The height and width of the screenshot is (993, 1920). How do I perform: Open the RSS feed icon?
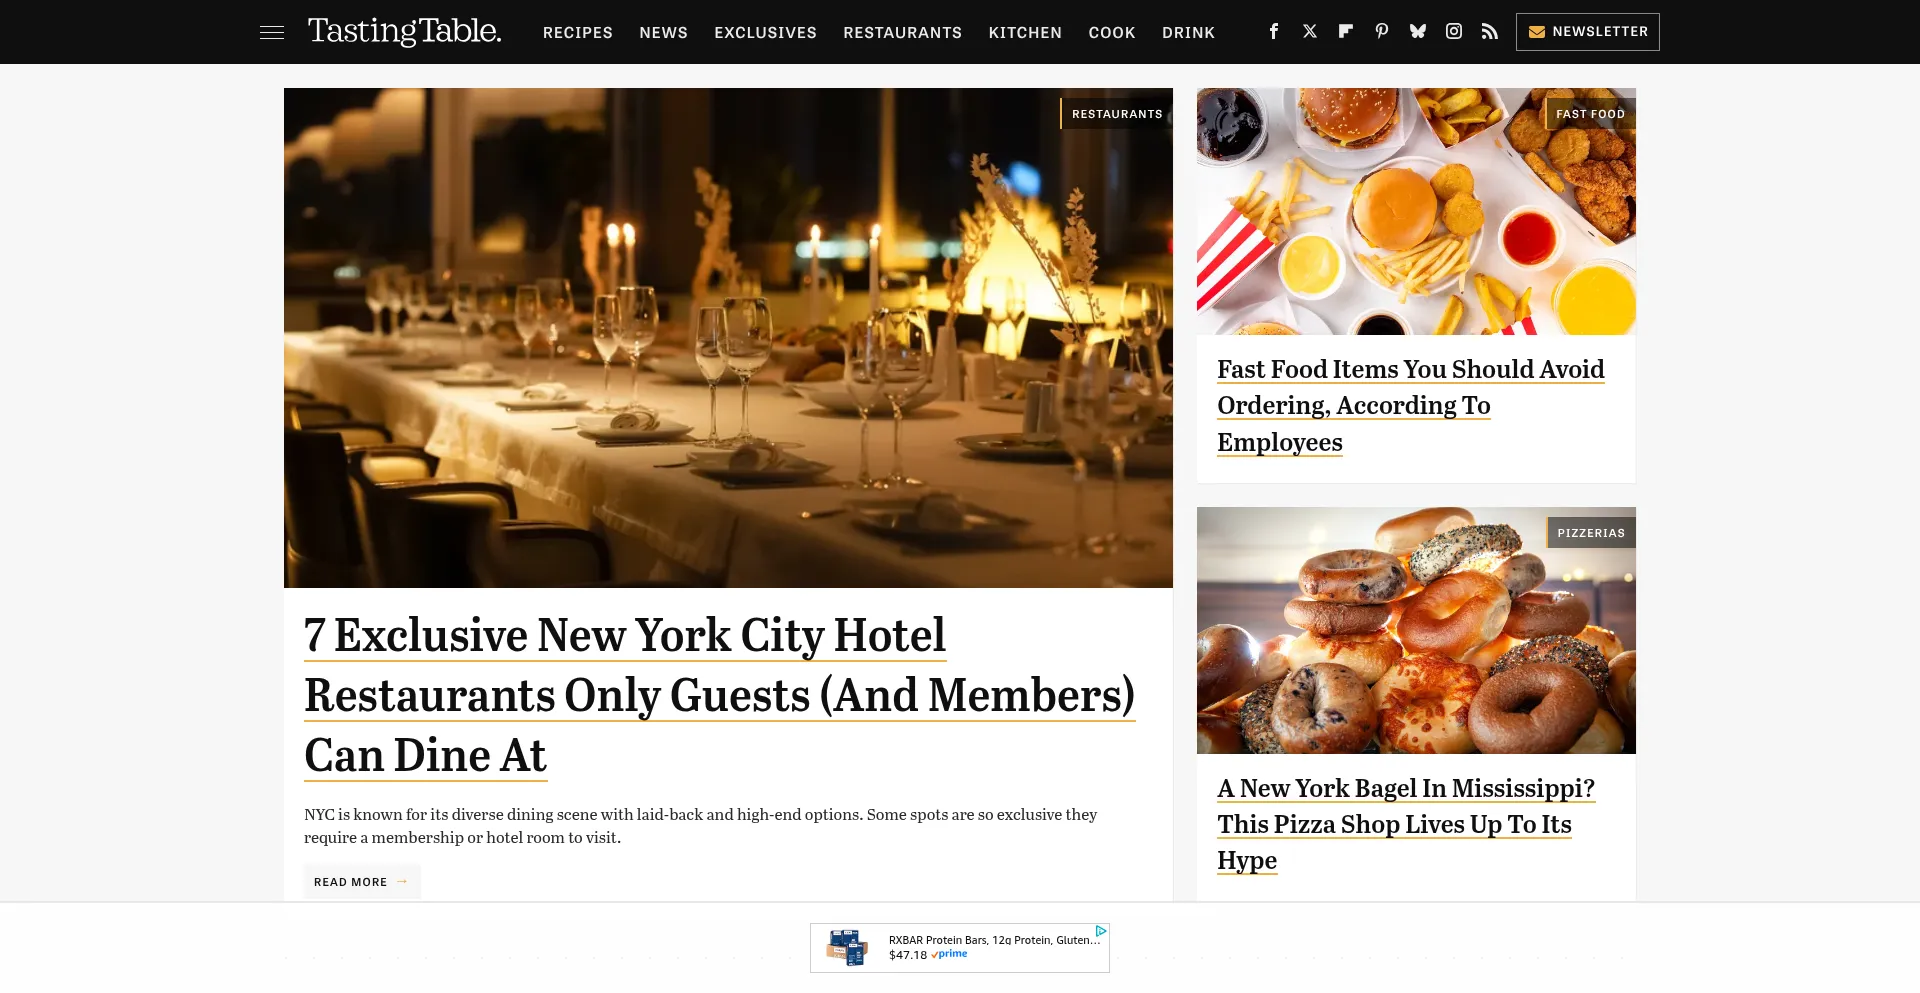click(1490, 31)
